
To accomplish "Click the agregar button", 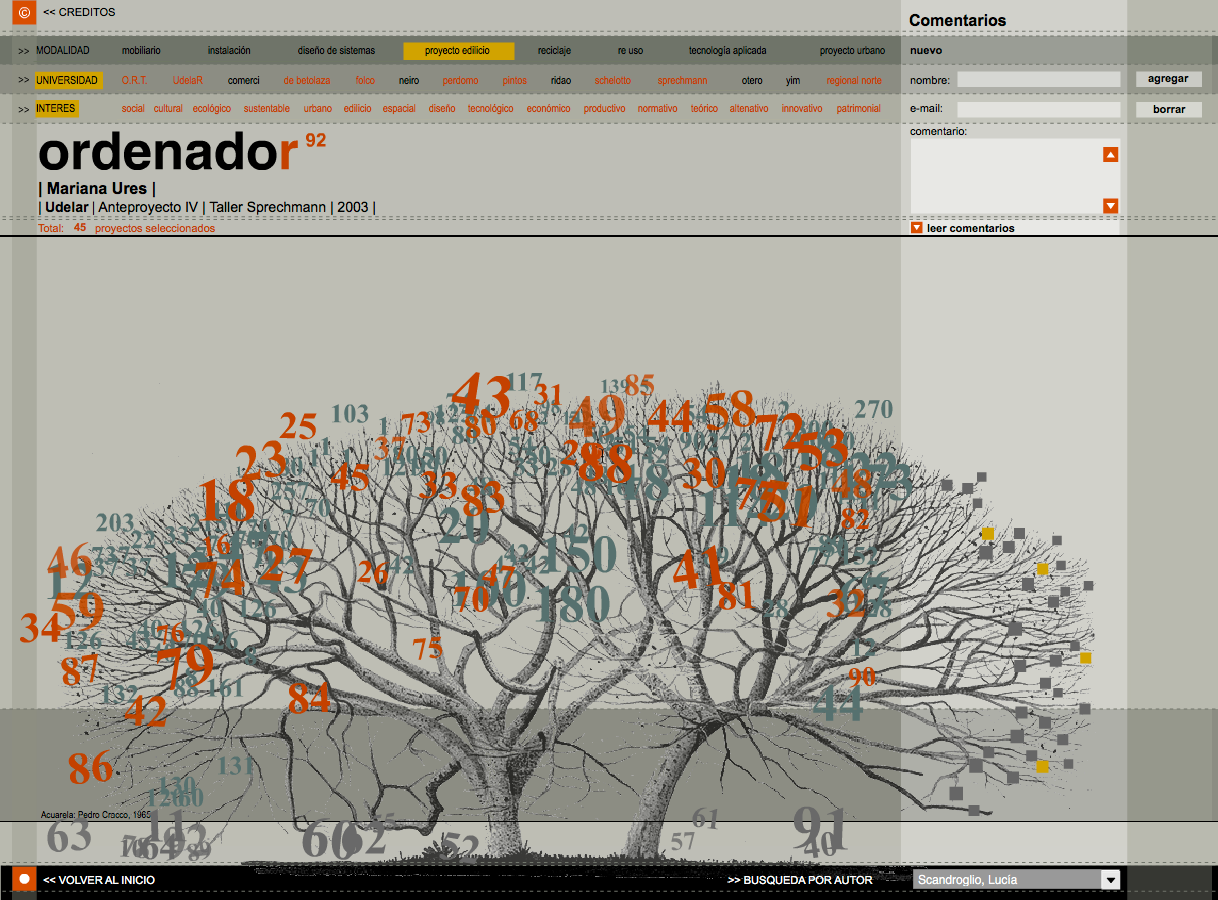I will pyautogui.click(x=1168, y=79).
